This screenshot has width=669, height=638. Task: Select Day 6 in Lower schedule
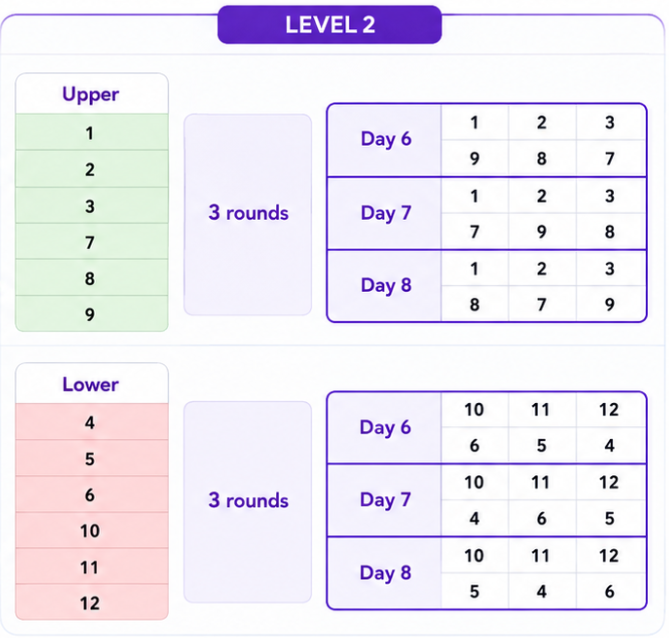(384, 428)
